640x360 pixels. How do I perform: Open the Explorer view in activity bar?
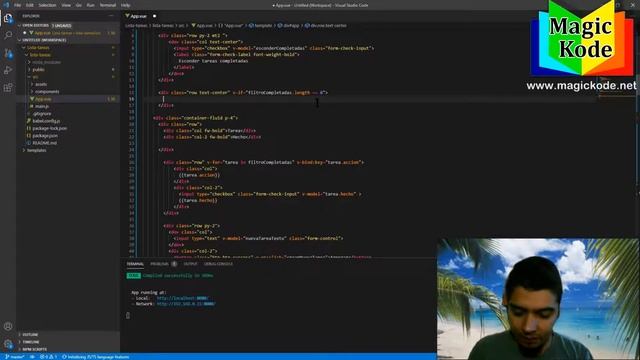[x=8, y=18]
